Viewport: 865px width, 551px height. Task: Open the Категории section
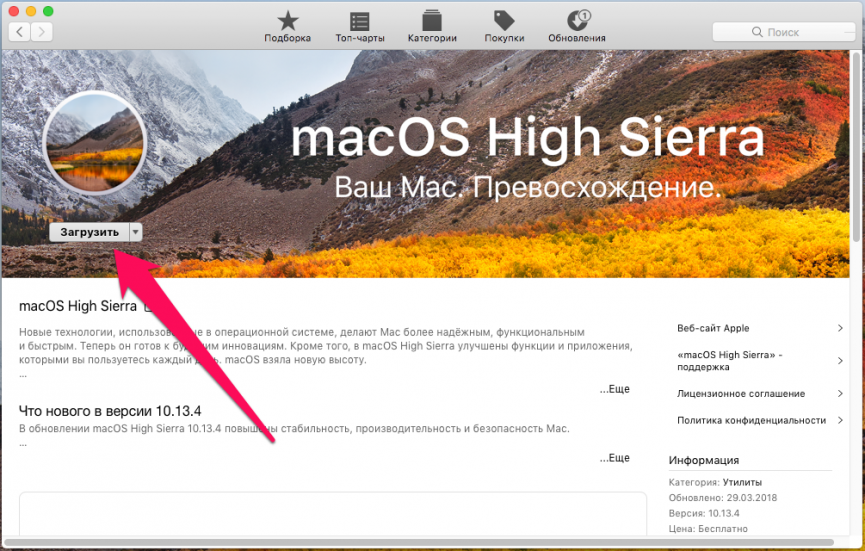coord(432,26)
